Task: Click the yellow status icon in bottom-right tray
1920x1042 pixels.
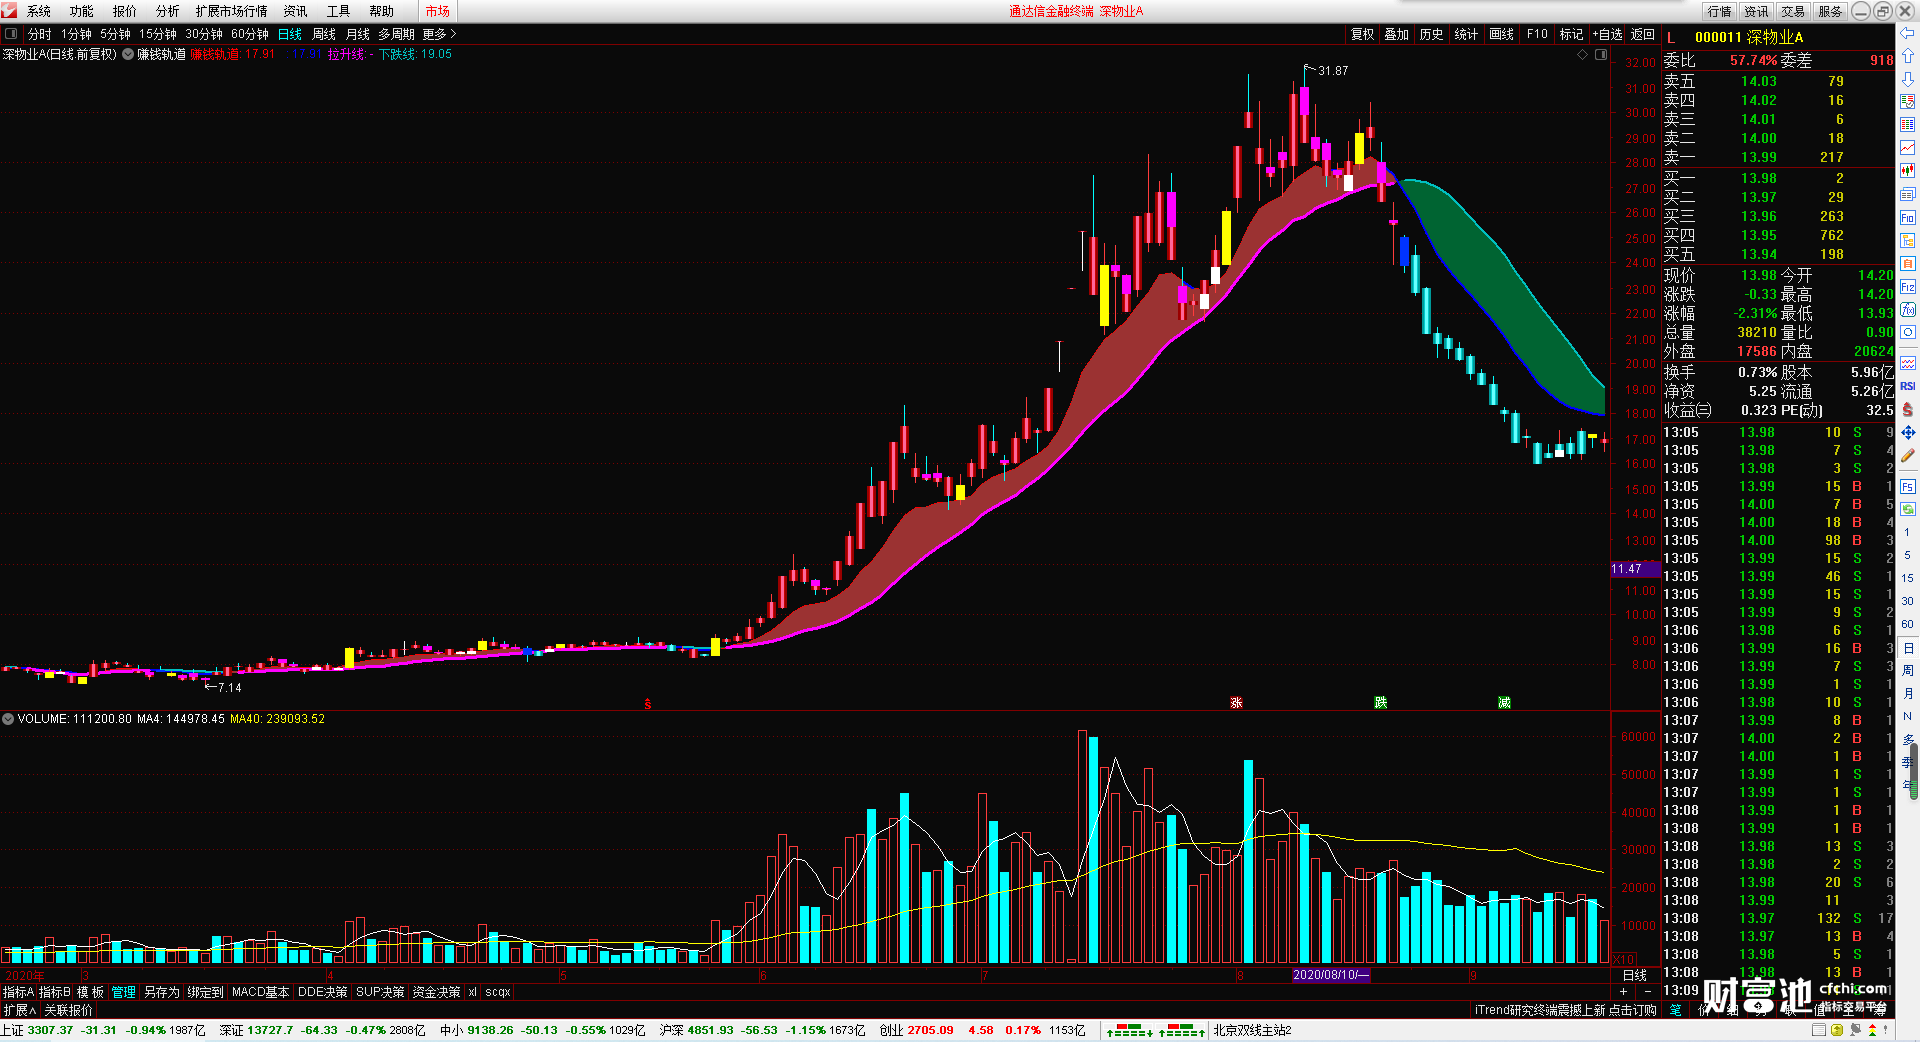Action: [1837, 1030]
